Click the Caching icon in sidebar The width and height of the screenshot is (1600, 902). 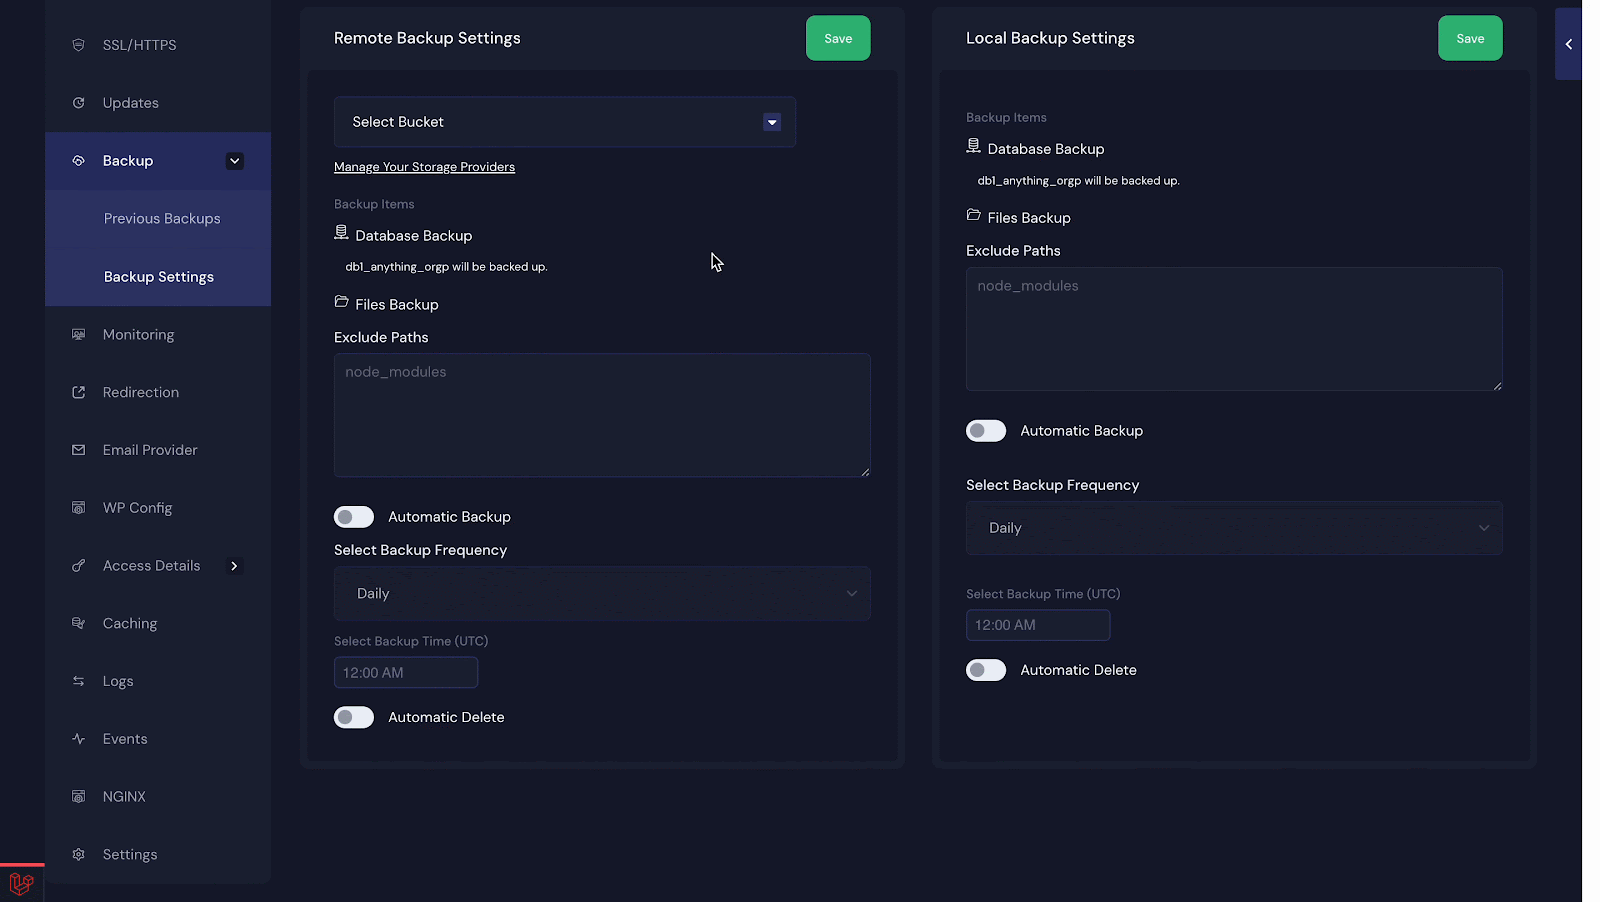[x=78, y=623]
